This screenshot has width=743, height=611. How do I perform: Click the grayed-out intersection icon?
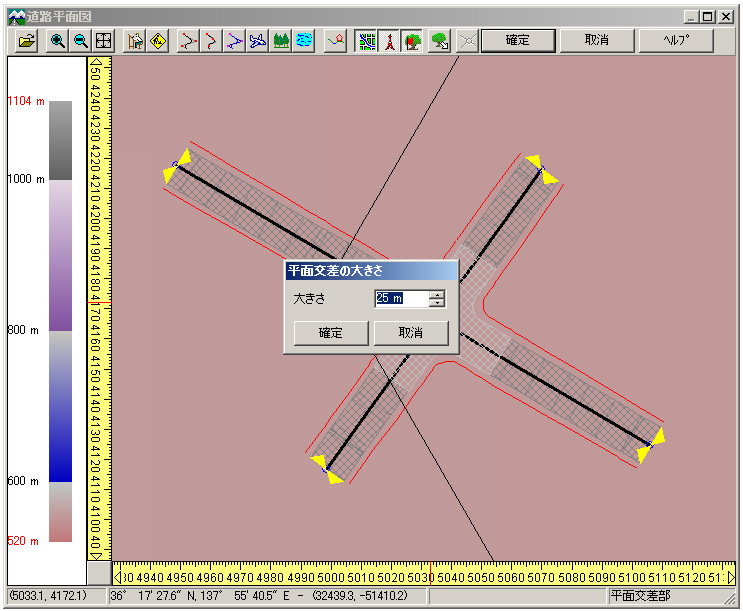468,41
